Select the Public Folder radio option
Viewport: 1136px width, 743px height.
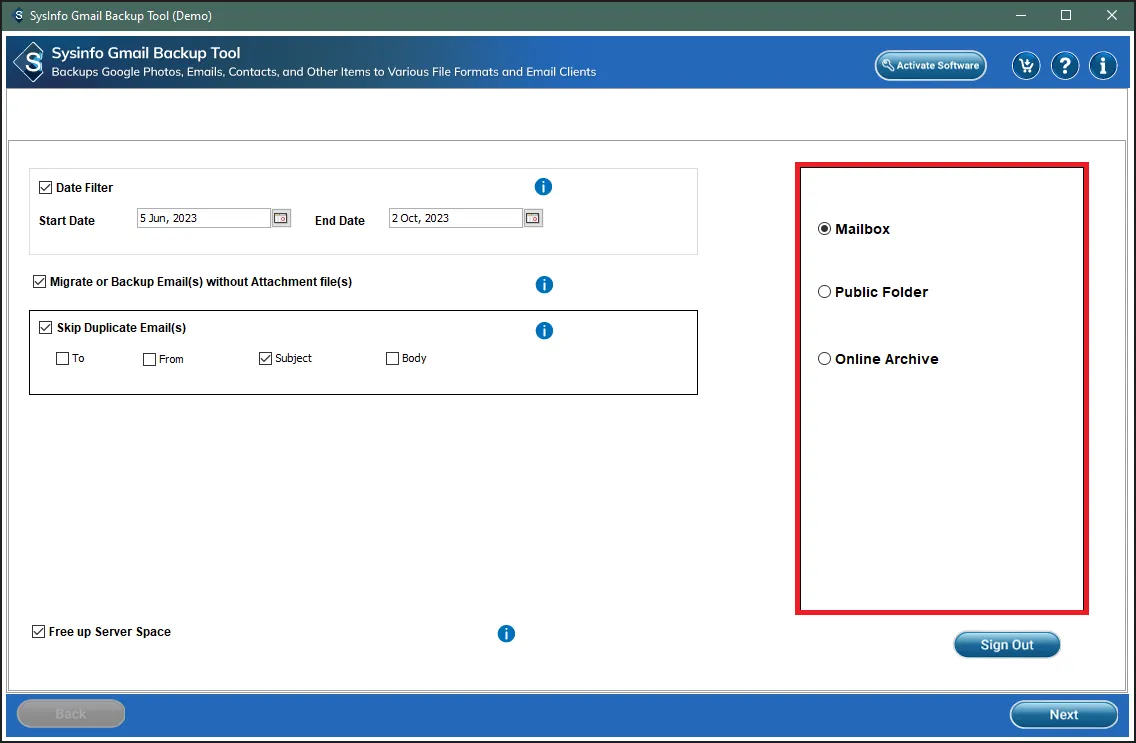pos(825,292)
